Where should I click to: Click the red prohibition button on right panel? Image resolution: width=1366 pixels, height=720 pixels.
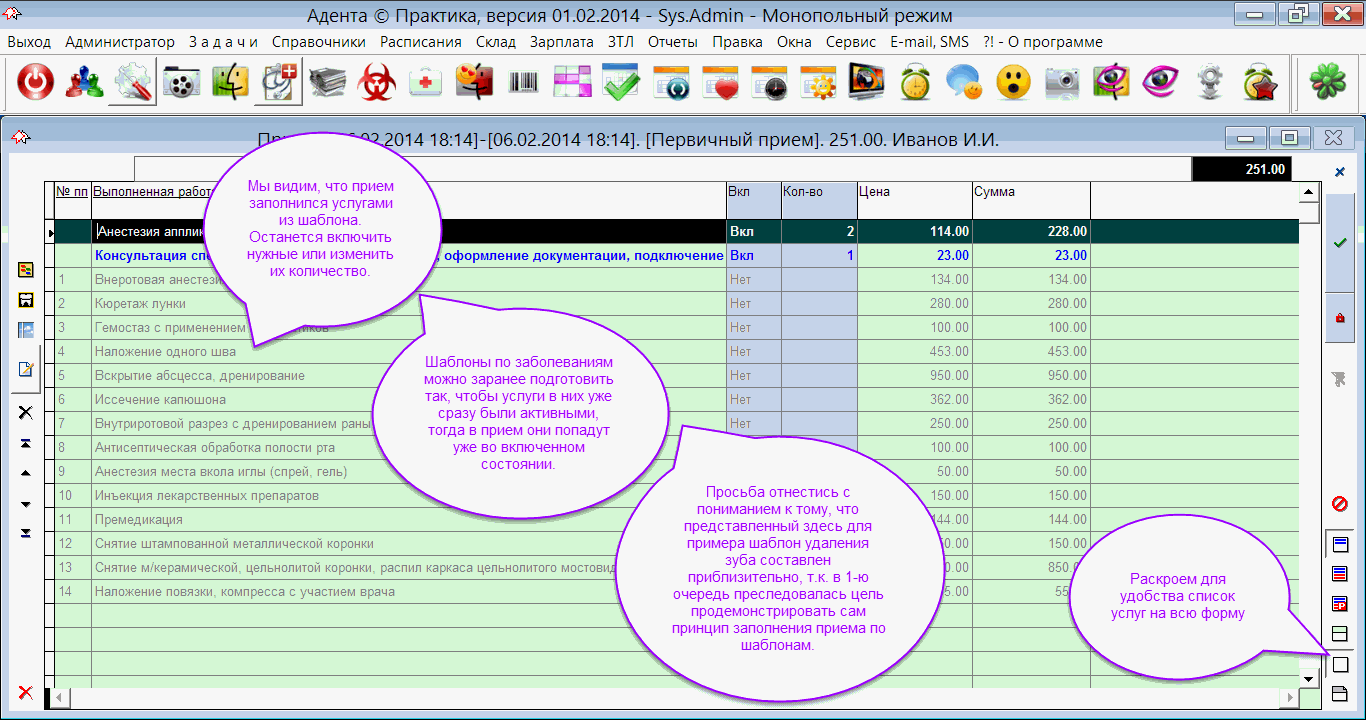(x=1340, y=503)
